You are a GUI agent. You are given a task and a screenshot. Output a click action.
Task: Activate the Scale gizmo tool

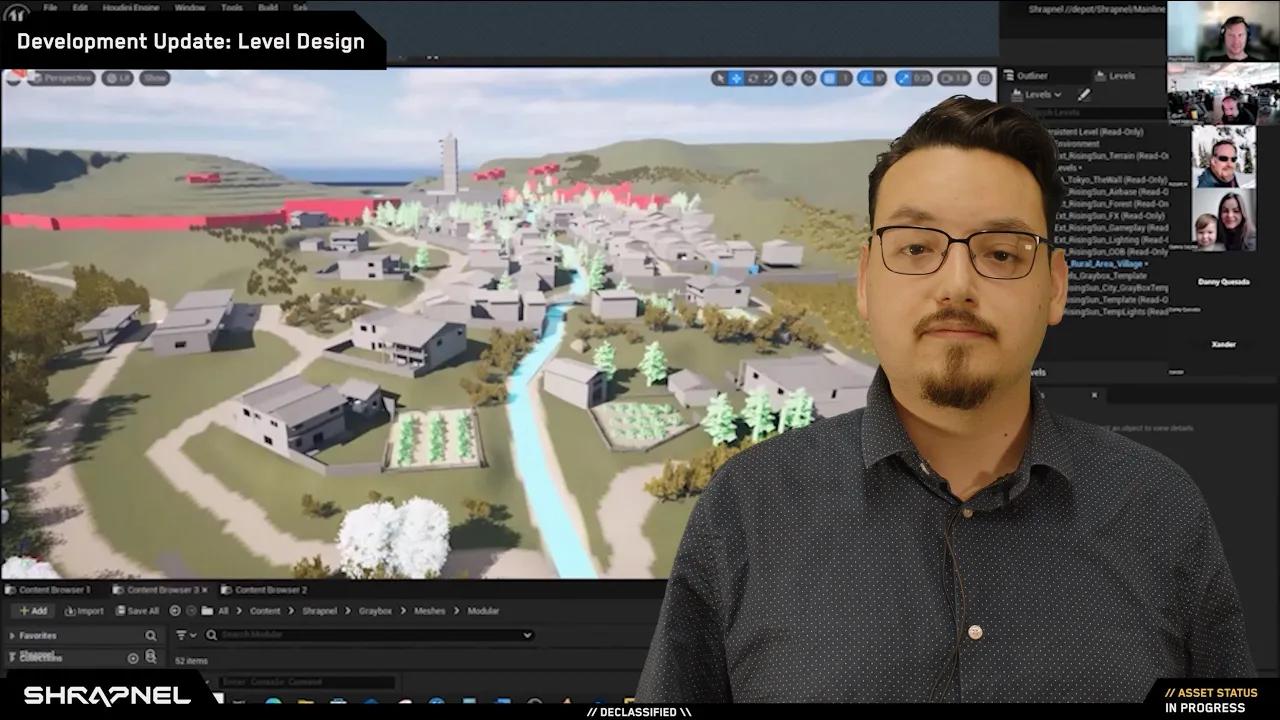coord(769,78)
